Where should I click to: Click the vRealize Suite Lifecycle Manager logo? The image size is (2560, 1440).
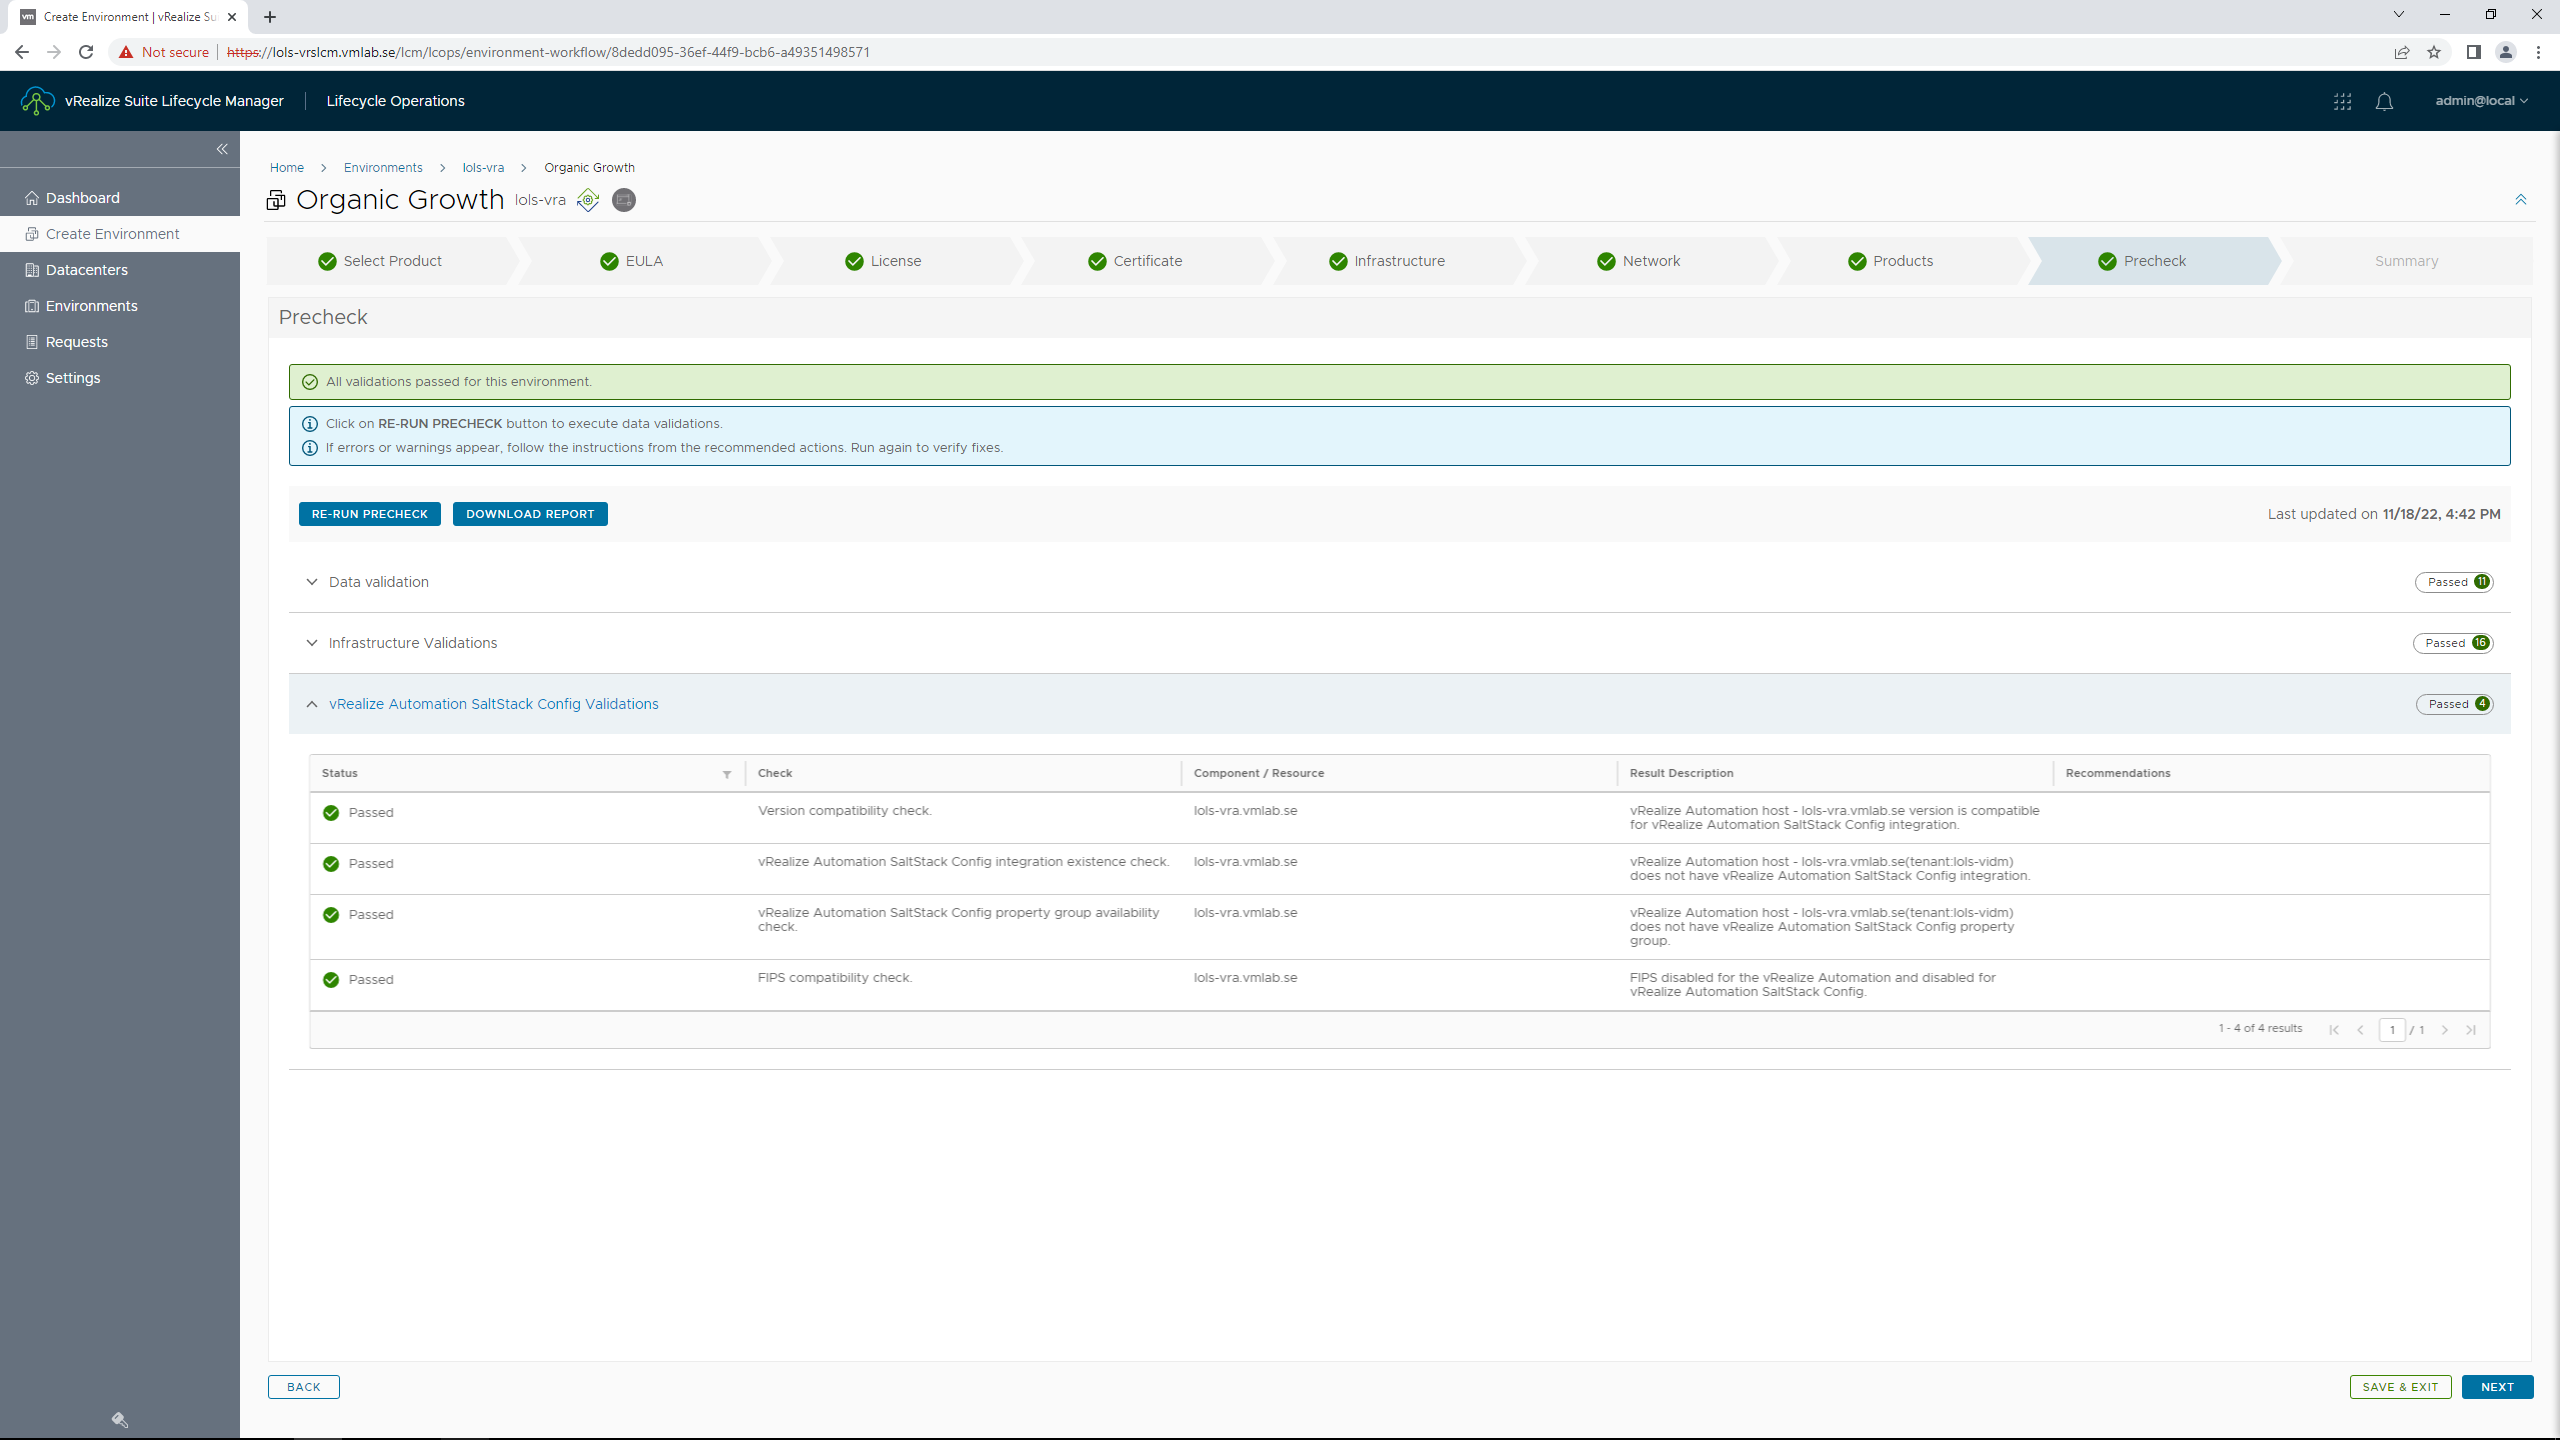click(x=37, y=101)
